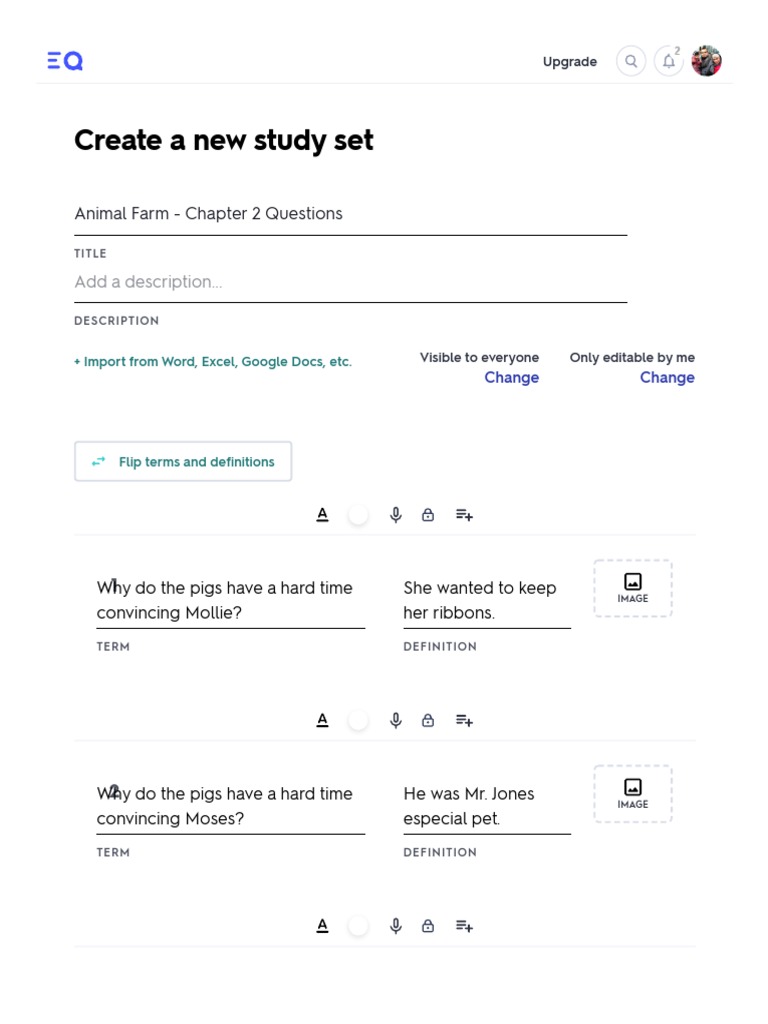Click the 'Add a description' field
The width and height of the screenshot is (768, 1024).
tap(350, 282)
